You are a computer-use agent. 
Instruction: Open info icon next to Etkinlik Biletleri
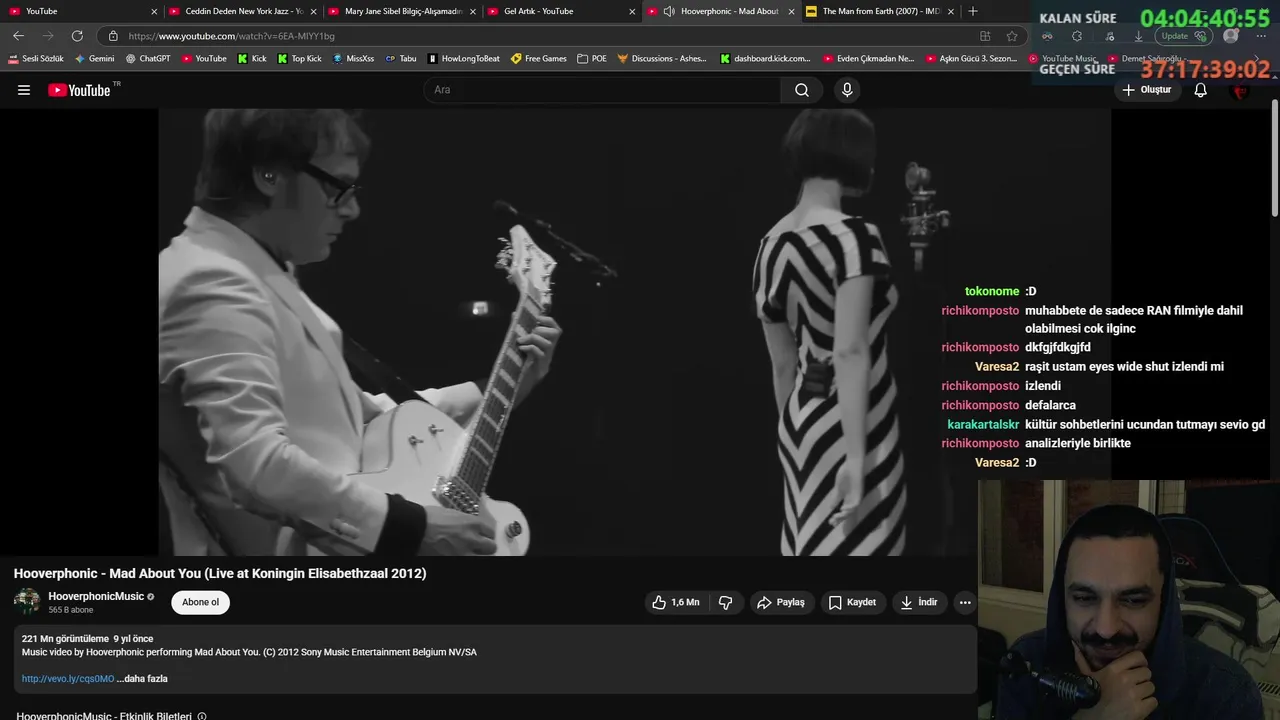coord(202,716)
